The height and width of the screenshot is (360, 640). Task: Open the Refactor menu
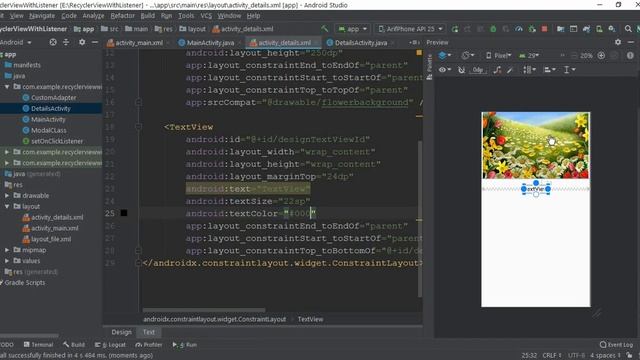tap(122, 16)
